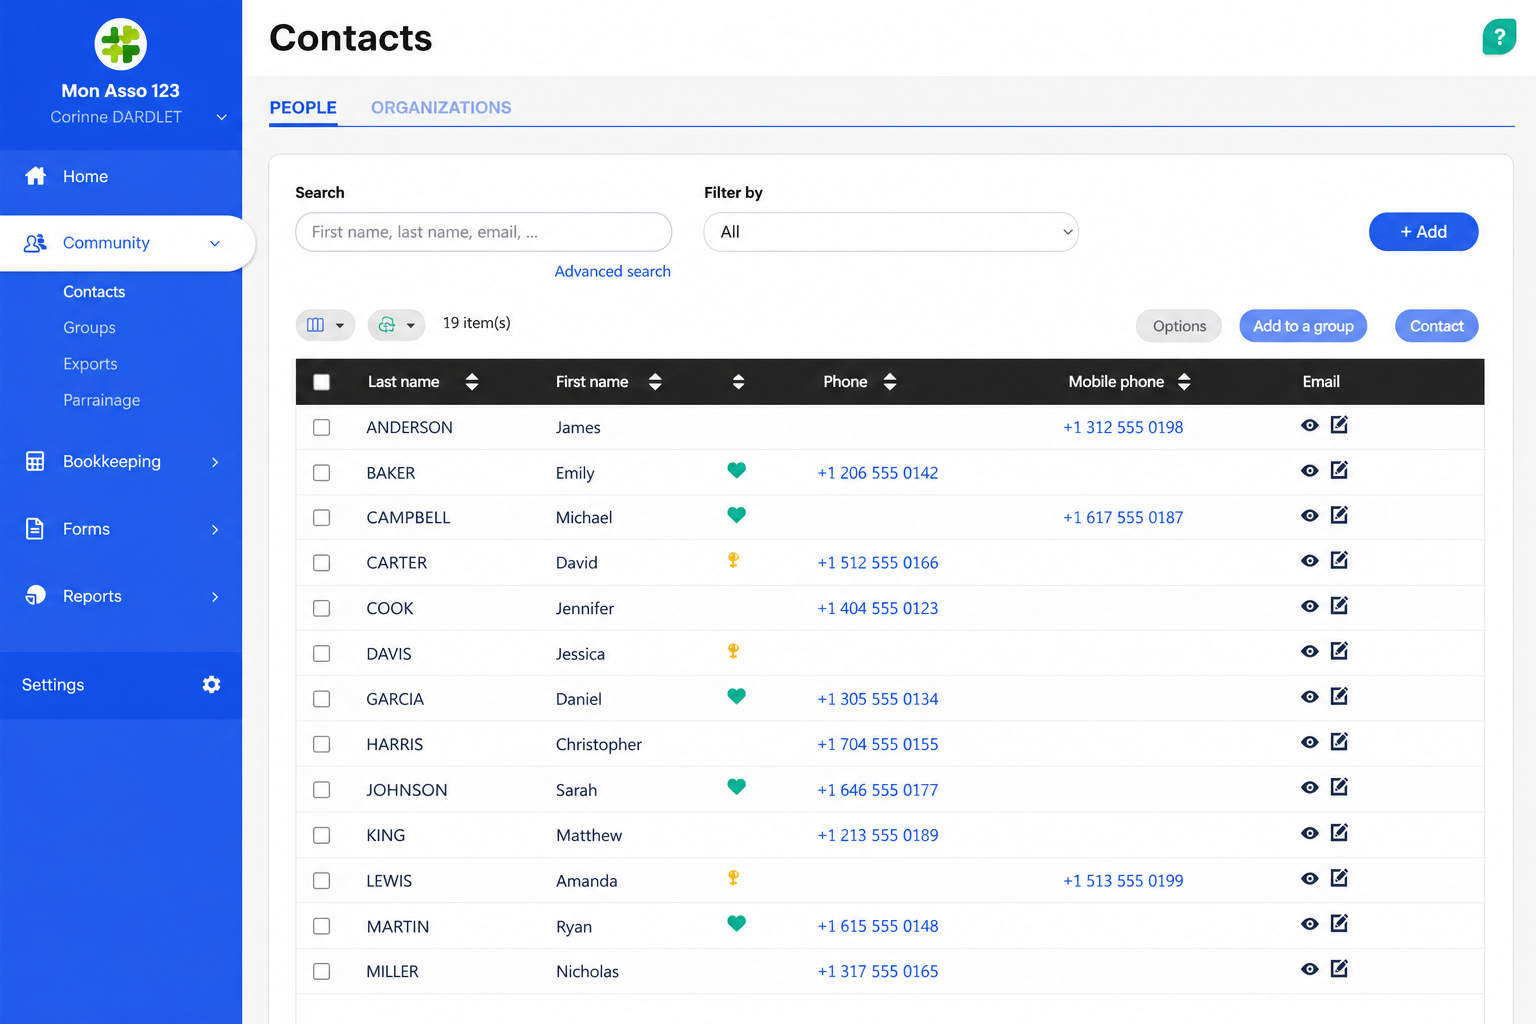This screenshot has height=1024, width=1536.
Task: Click the edit icon for MILLER Nicholas
Action: (x=1340, y=969)
